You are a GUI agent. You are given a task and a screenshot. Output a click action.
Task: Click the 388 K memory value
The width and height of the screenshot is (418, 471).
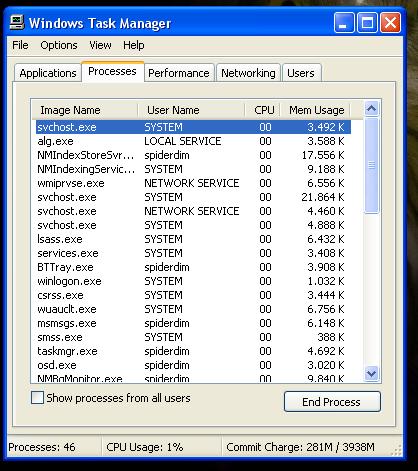click(331, 337)
